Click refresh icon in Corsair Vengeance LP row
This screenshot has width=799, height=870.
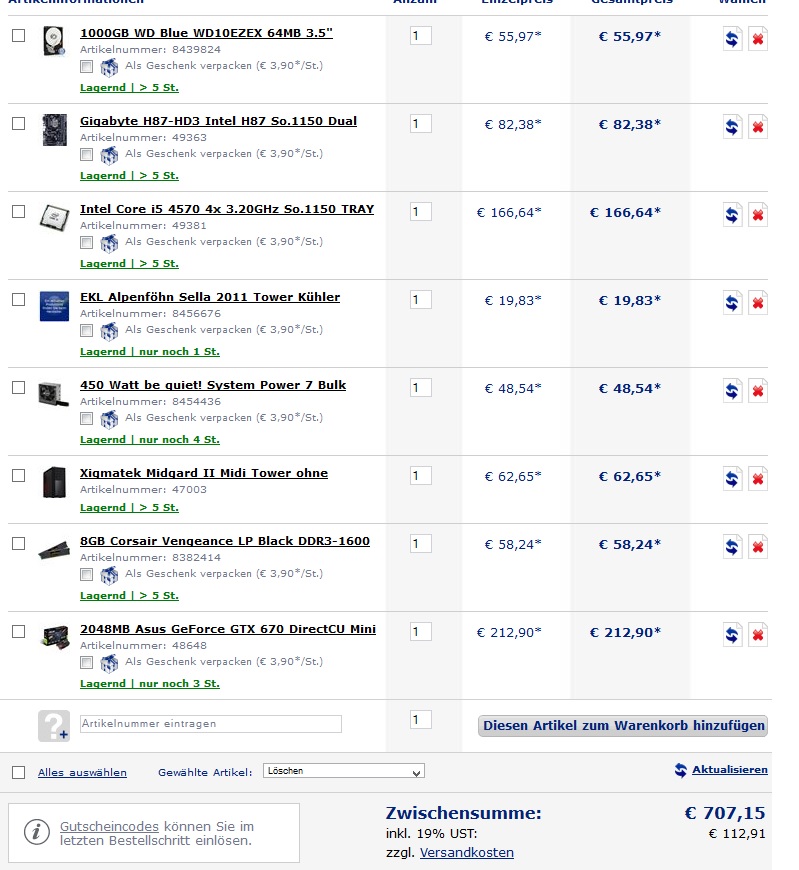click(732, 547)
